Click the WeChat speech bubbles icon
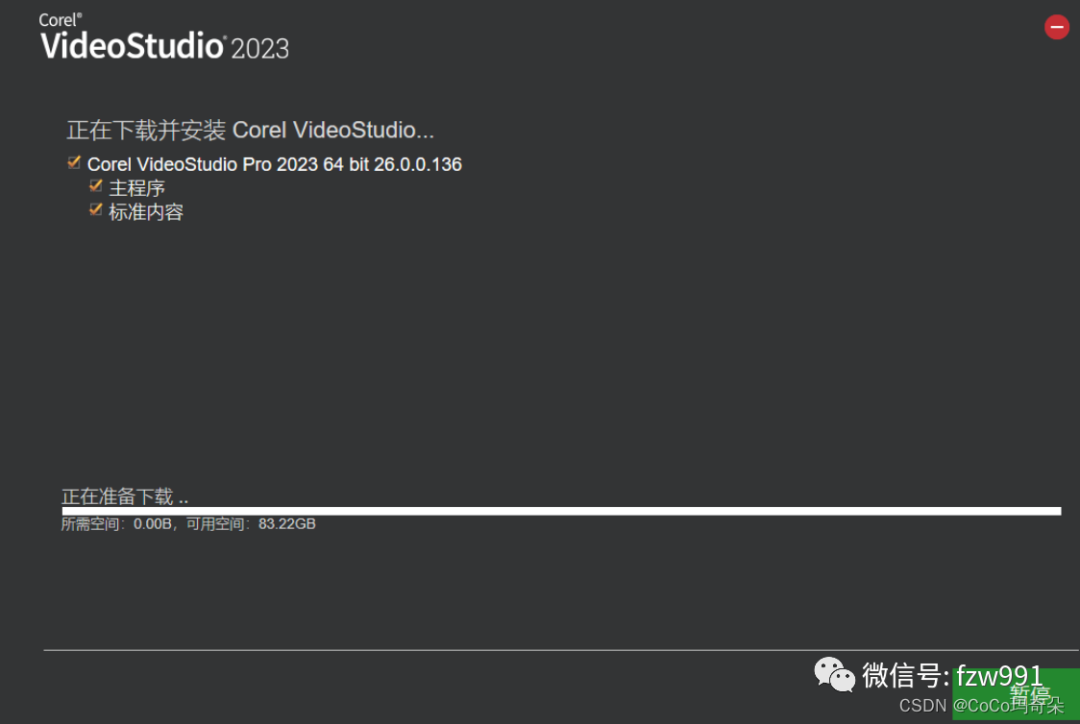Viewport: 1080px width, 724px height. coord(834,674)
